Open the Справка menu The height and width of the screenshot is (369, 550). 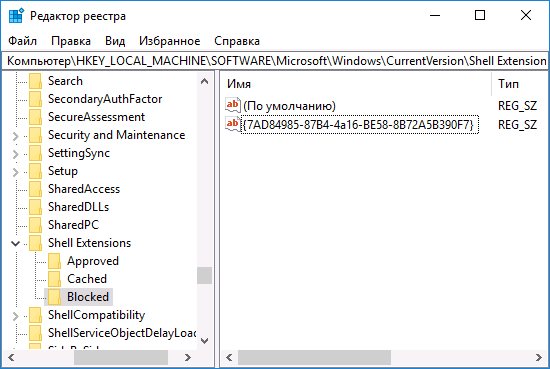(237, 41)
